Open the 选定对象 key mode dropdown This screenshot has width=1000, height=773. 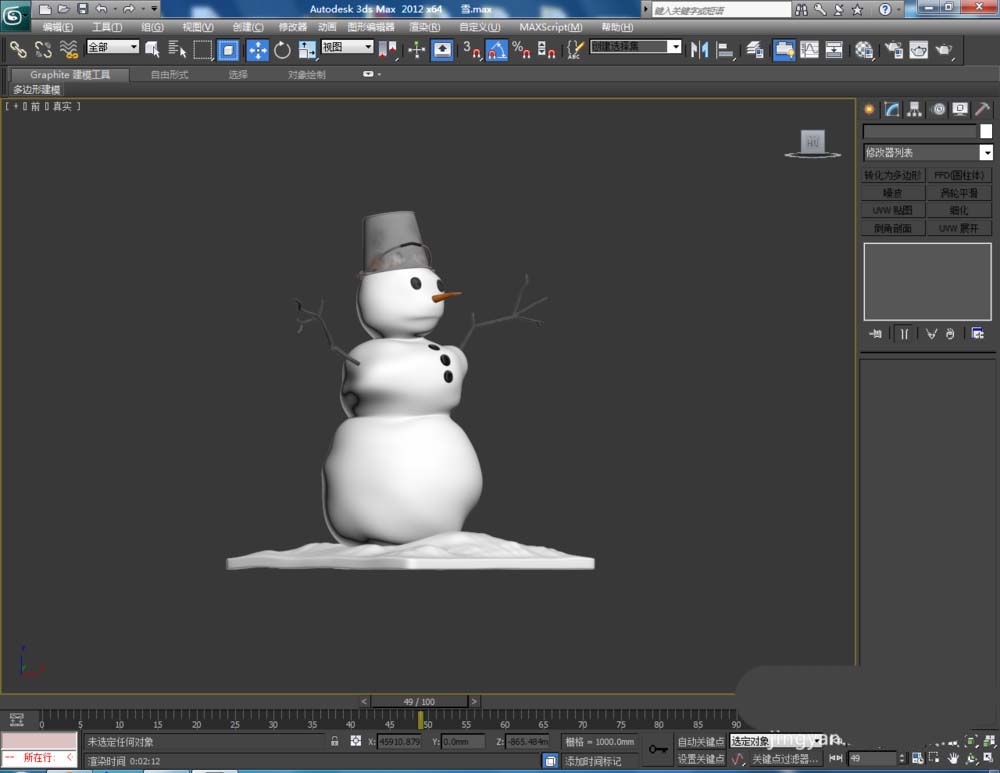tap(776, 741)
